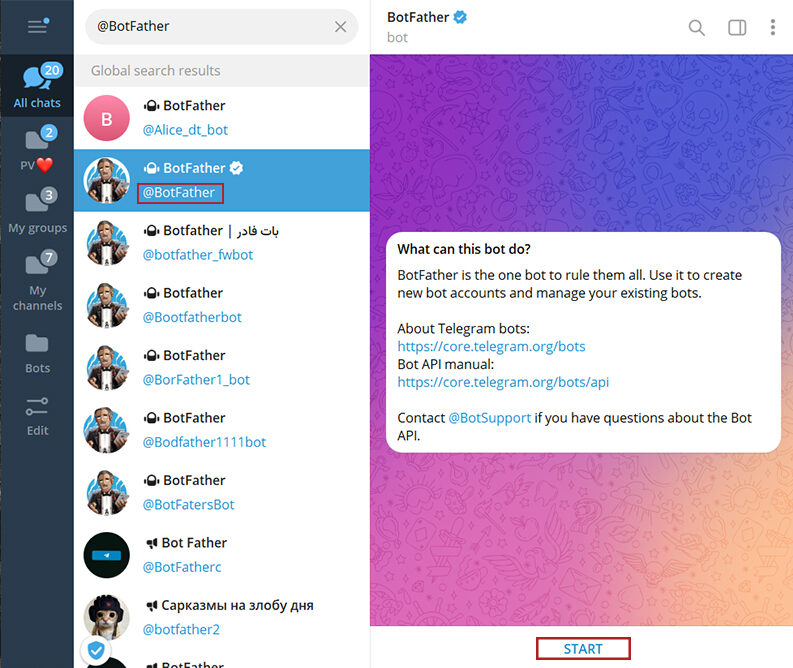Open the @BotFatherc channel result

pyautogui.click(x=222, y=555)
